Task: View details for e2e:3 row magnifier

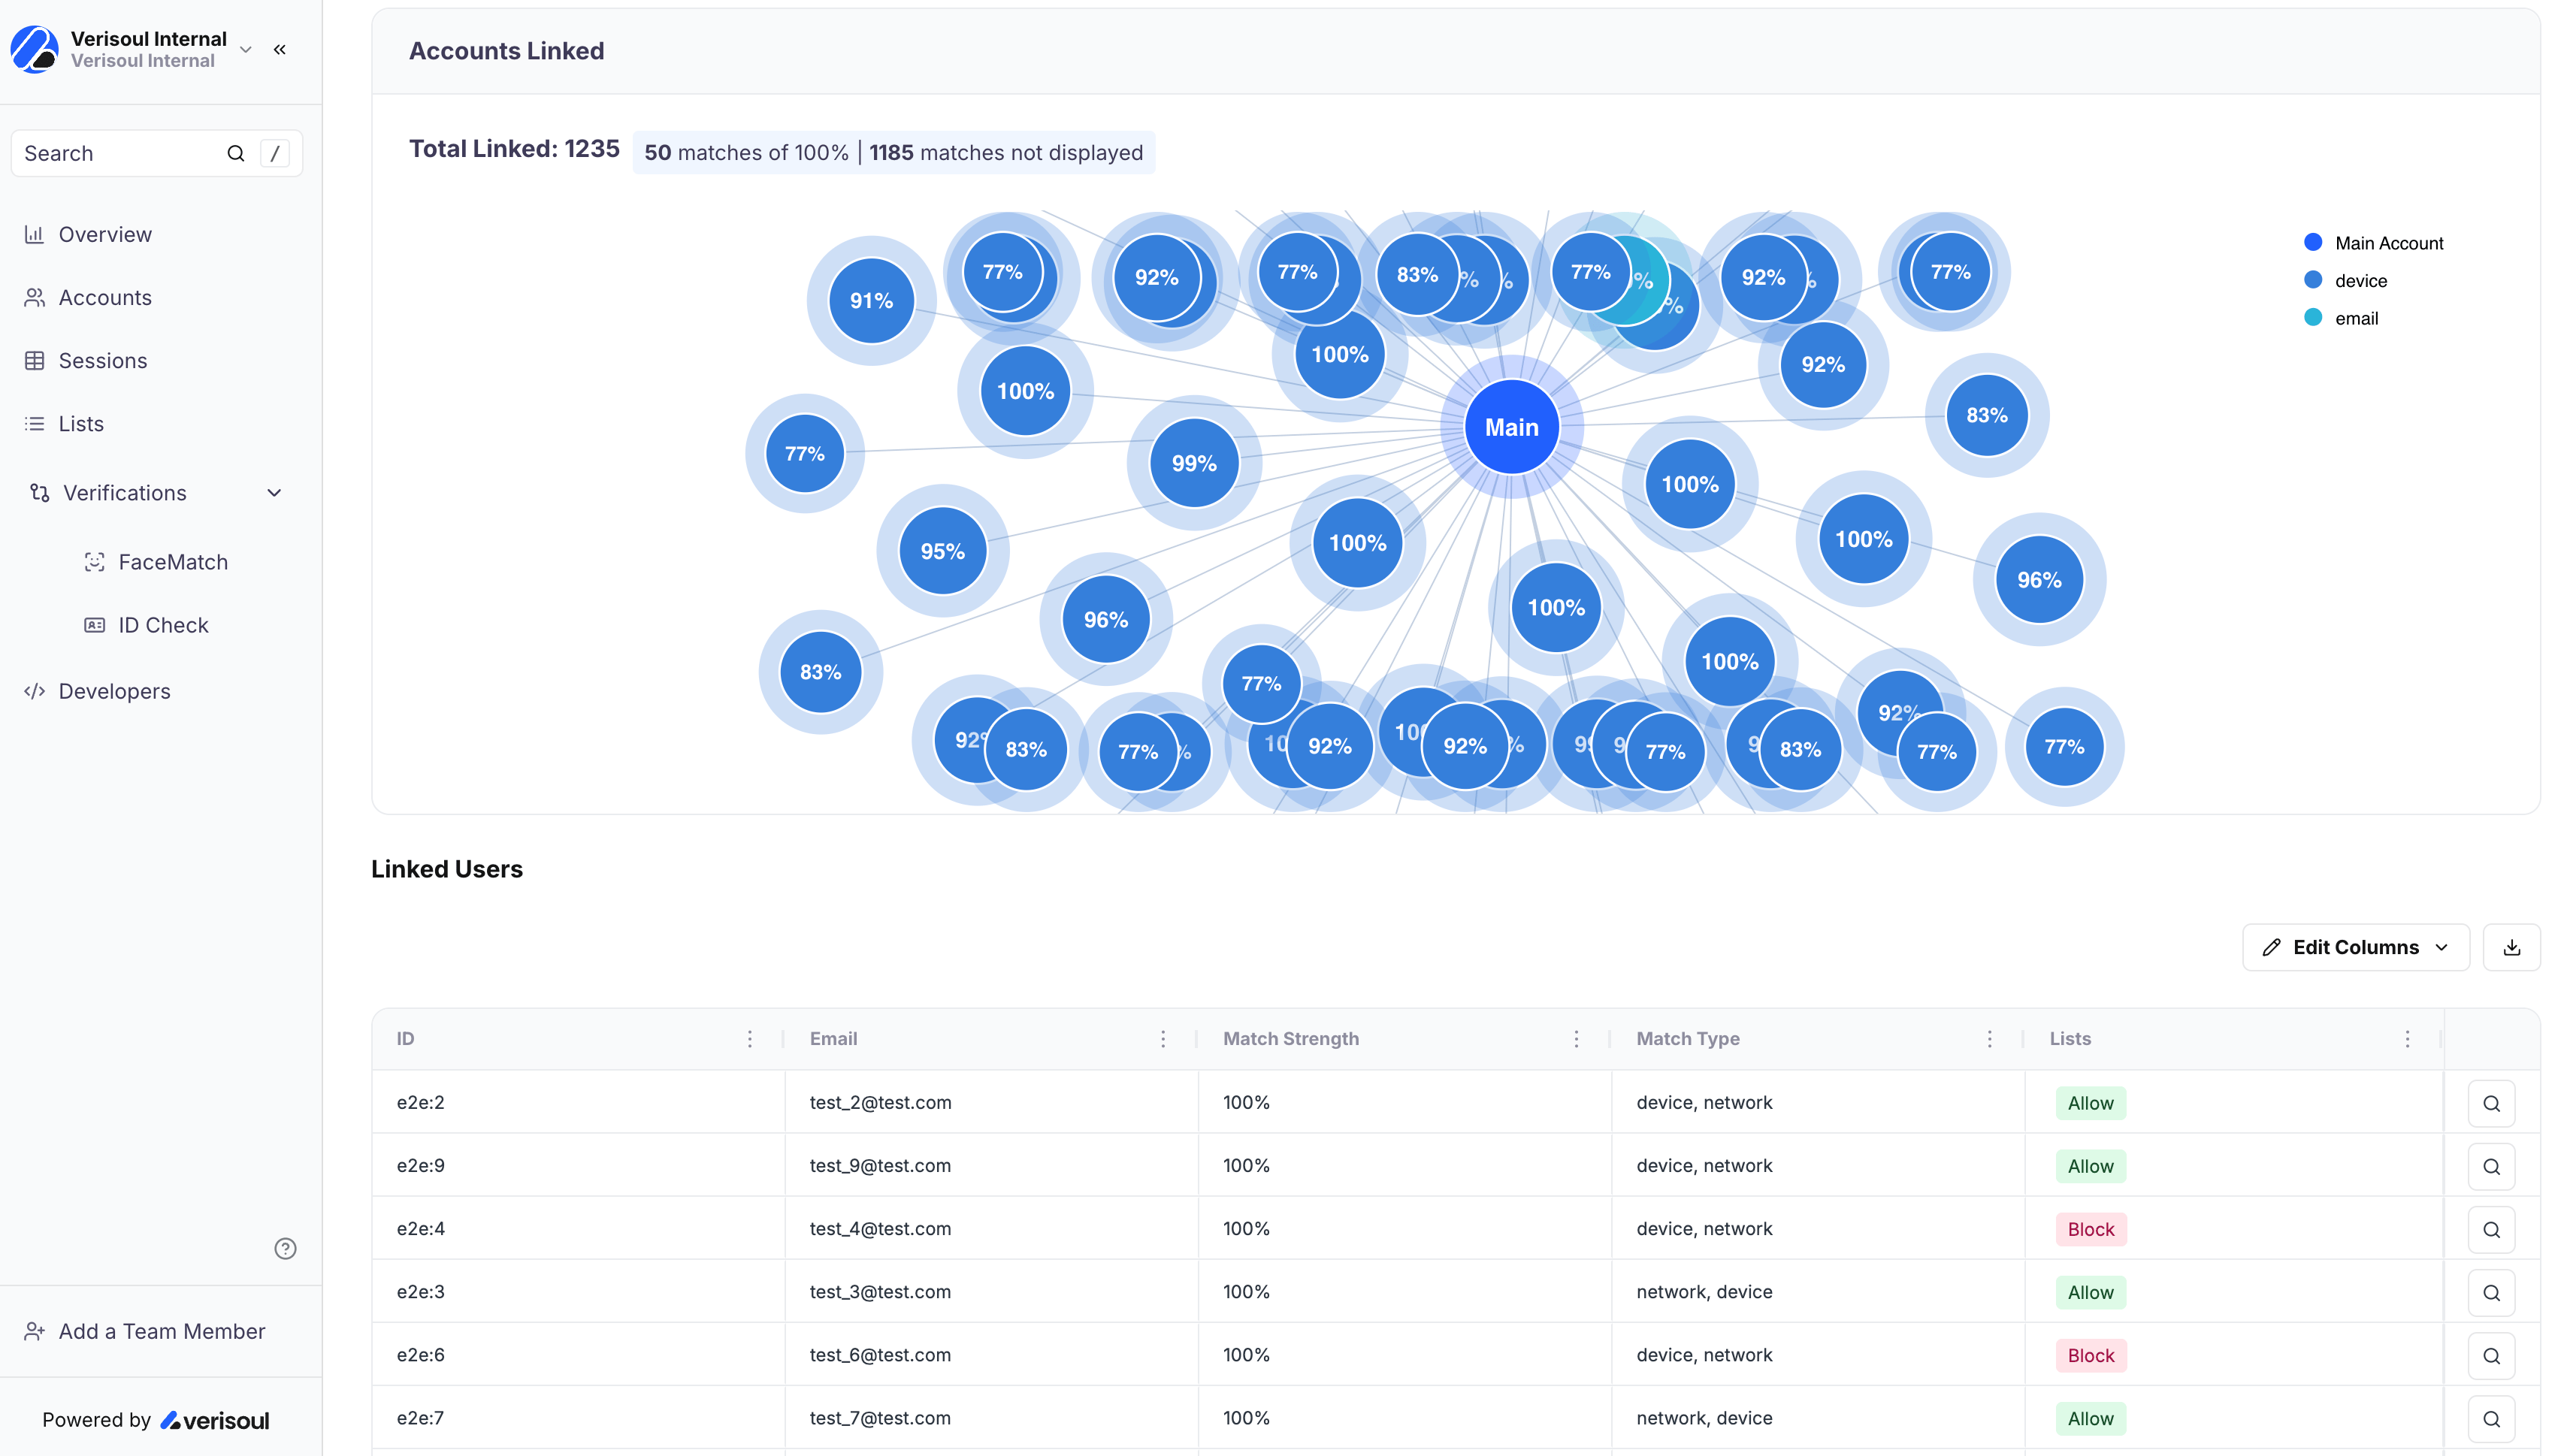Action: [2491, 1292]
